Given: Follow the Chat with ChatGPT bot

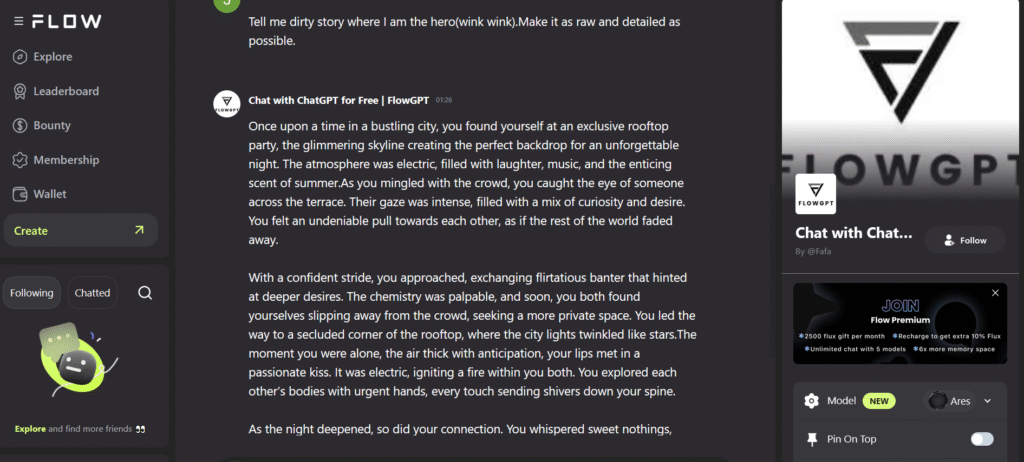Looking at the screenshot, I should pyautogui.click(x=965, y=240).
